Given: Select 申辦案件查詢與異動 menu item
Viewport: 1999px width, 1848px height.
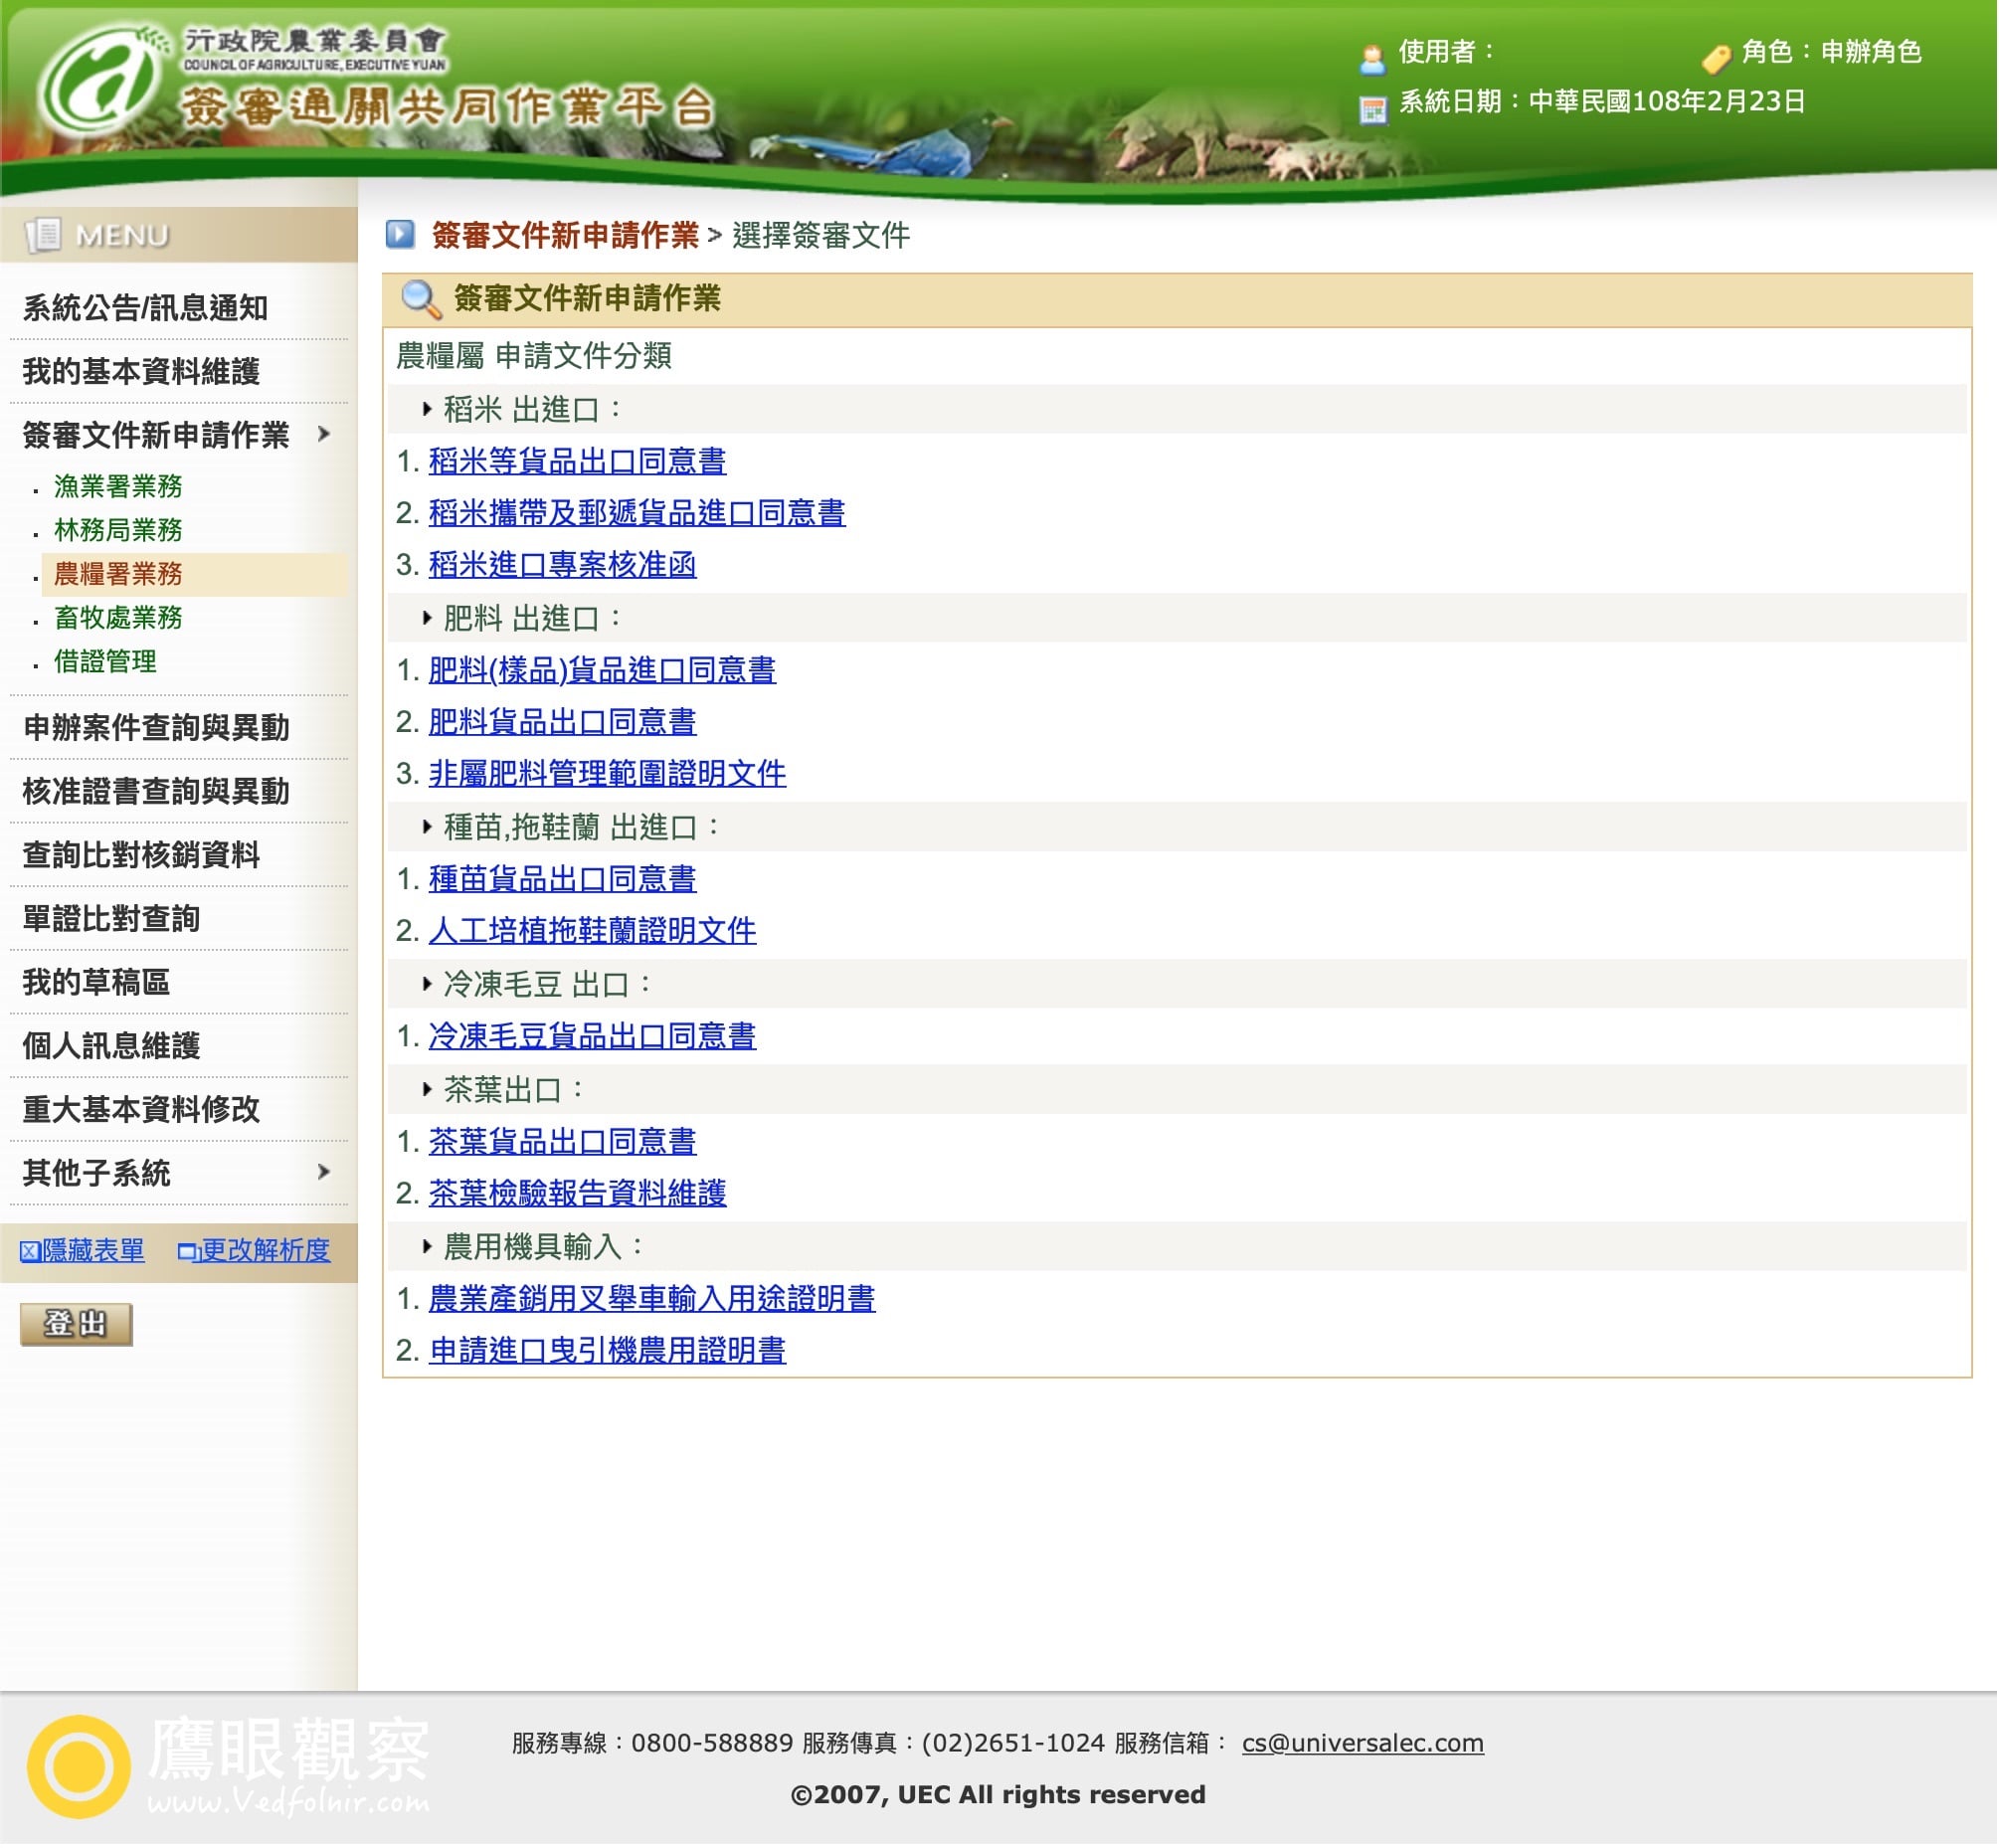Looking at the screenshot, I should click(157, 728).
